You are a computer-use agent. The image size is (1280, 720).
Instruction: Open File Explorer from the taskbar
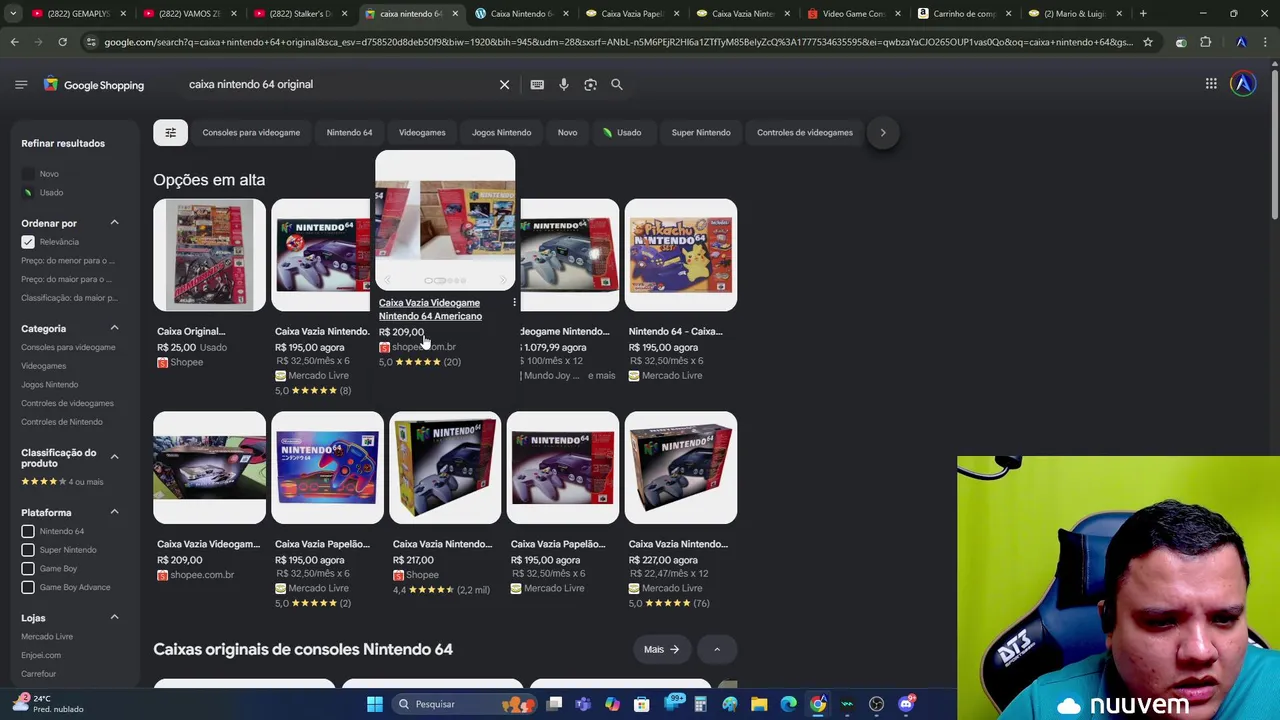click(759, 704)
